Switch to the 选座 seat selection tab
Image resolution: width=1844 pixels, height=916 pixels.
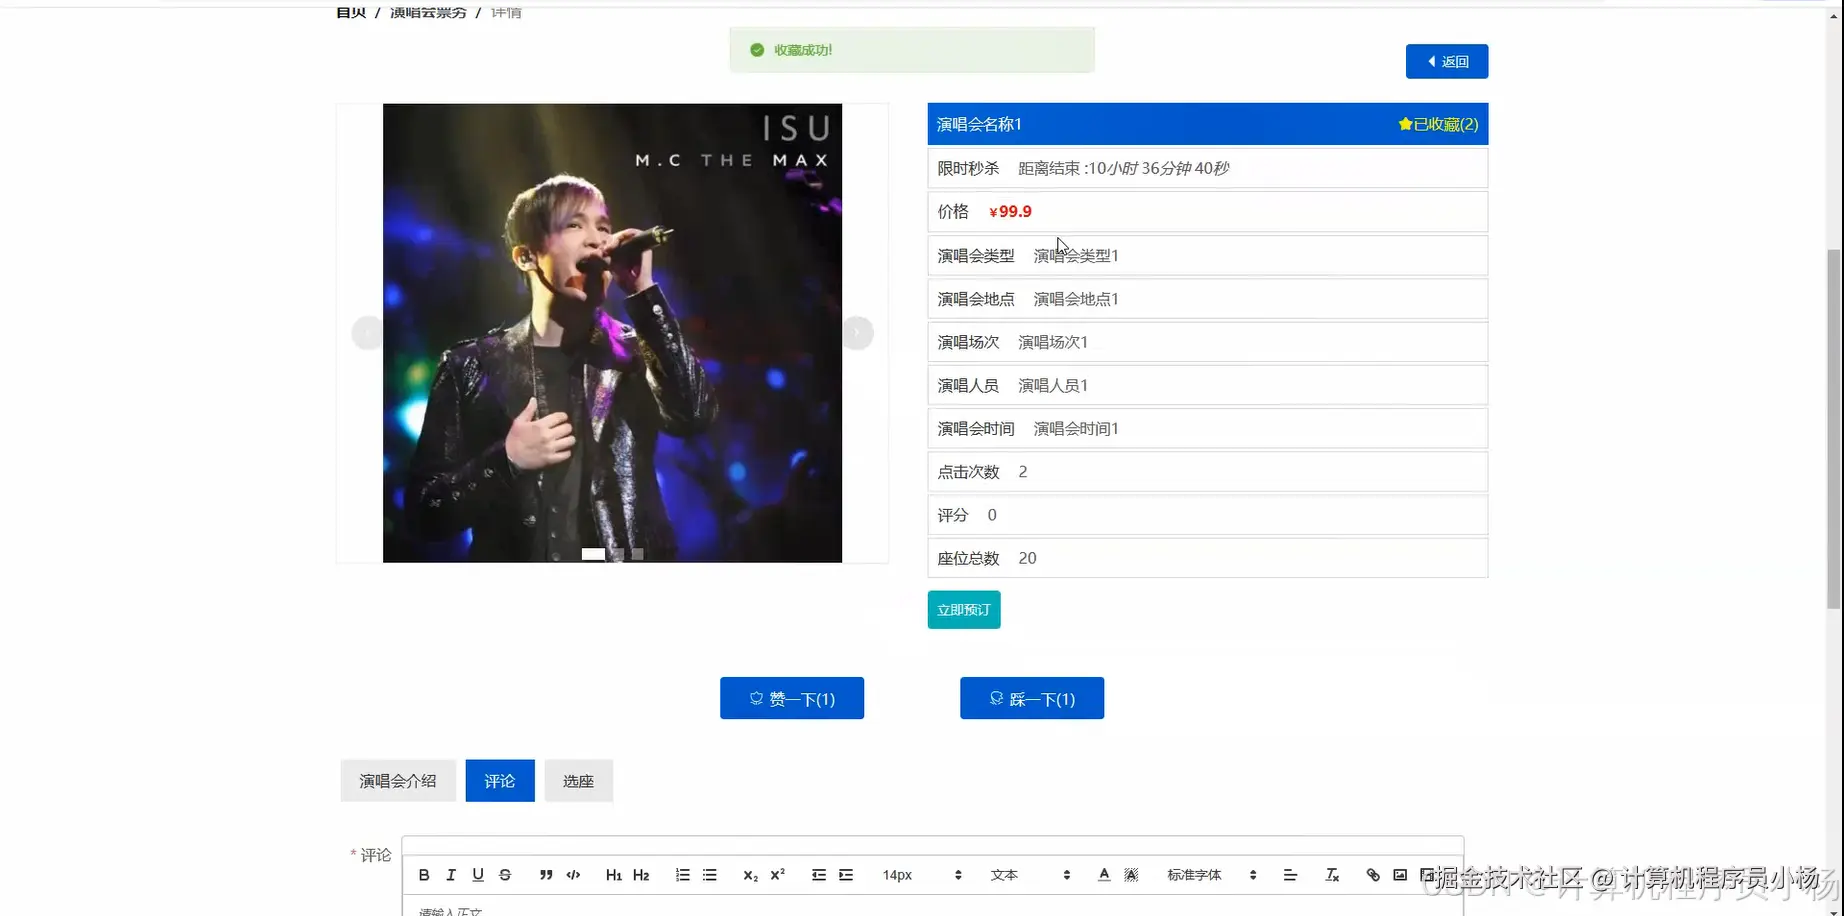pyautogui.click(x=578, y=781)
